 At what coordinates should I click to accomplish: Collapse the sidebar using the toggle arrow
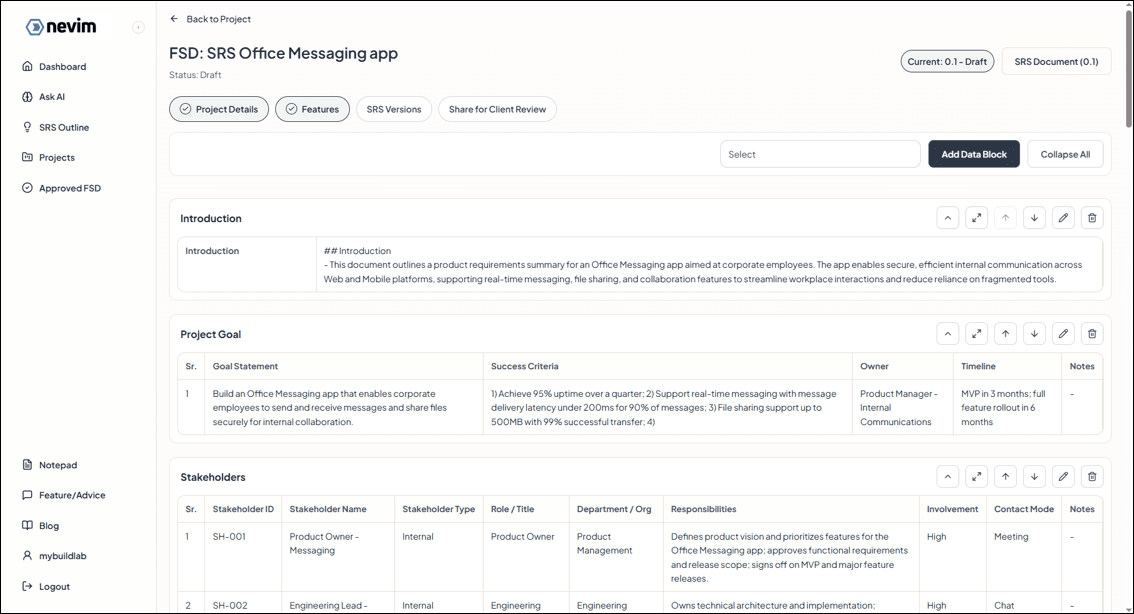[x=138, y=27]
